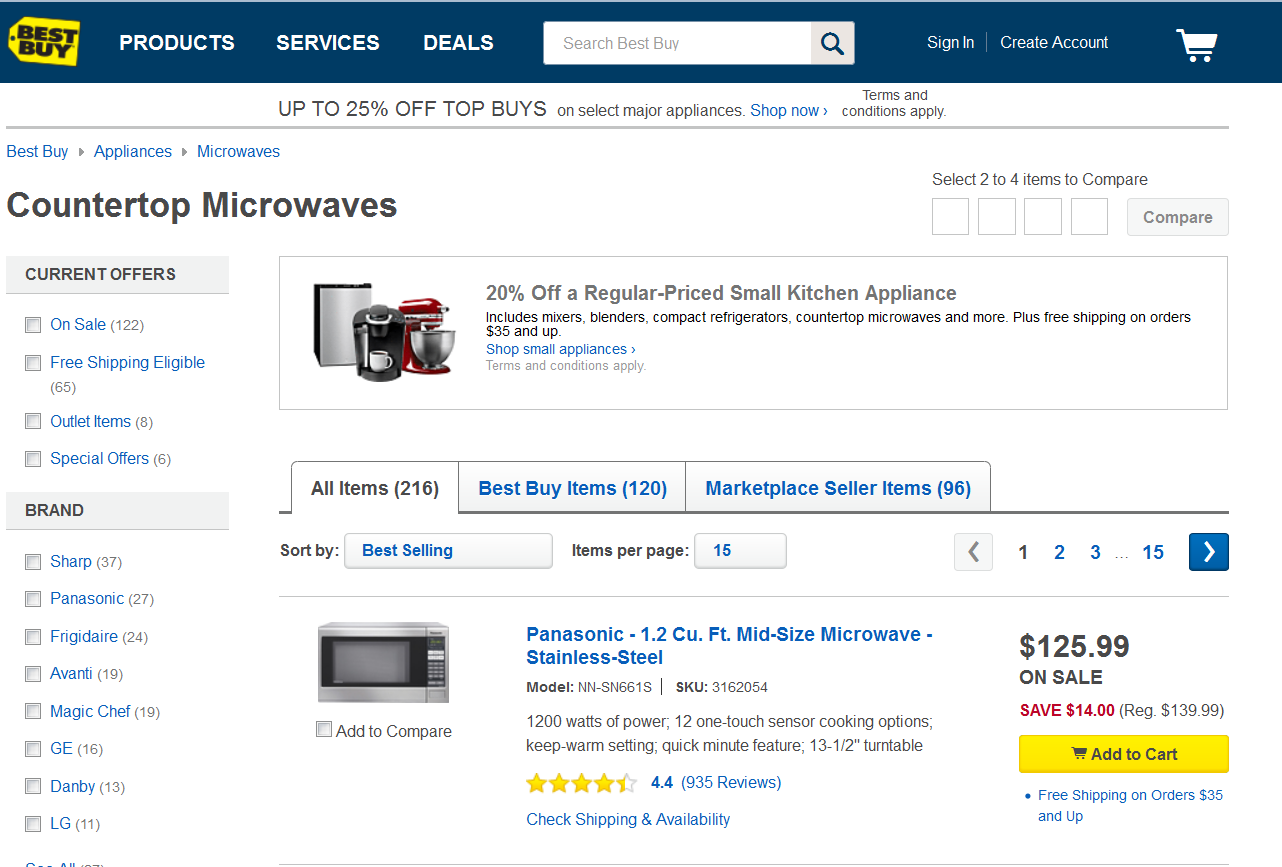Enable the Panasonic brand filter
Viewport: 1282px width, 867px height.
tap(34, 599)
